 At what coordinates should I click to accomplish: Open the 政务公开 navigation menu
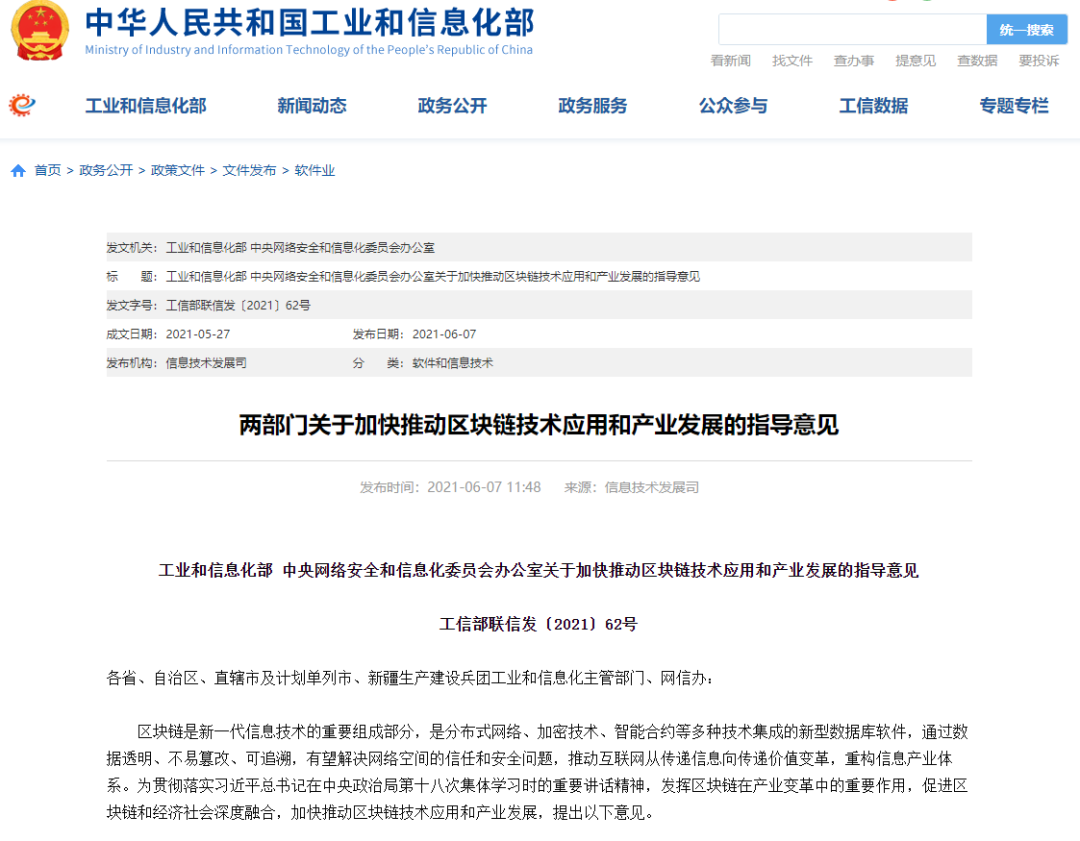pos(451,104)
